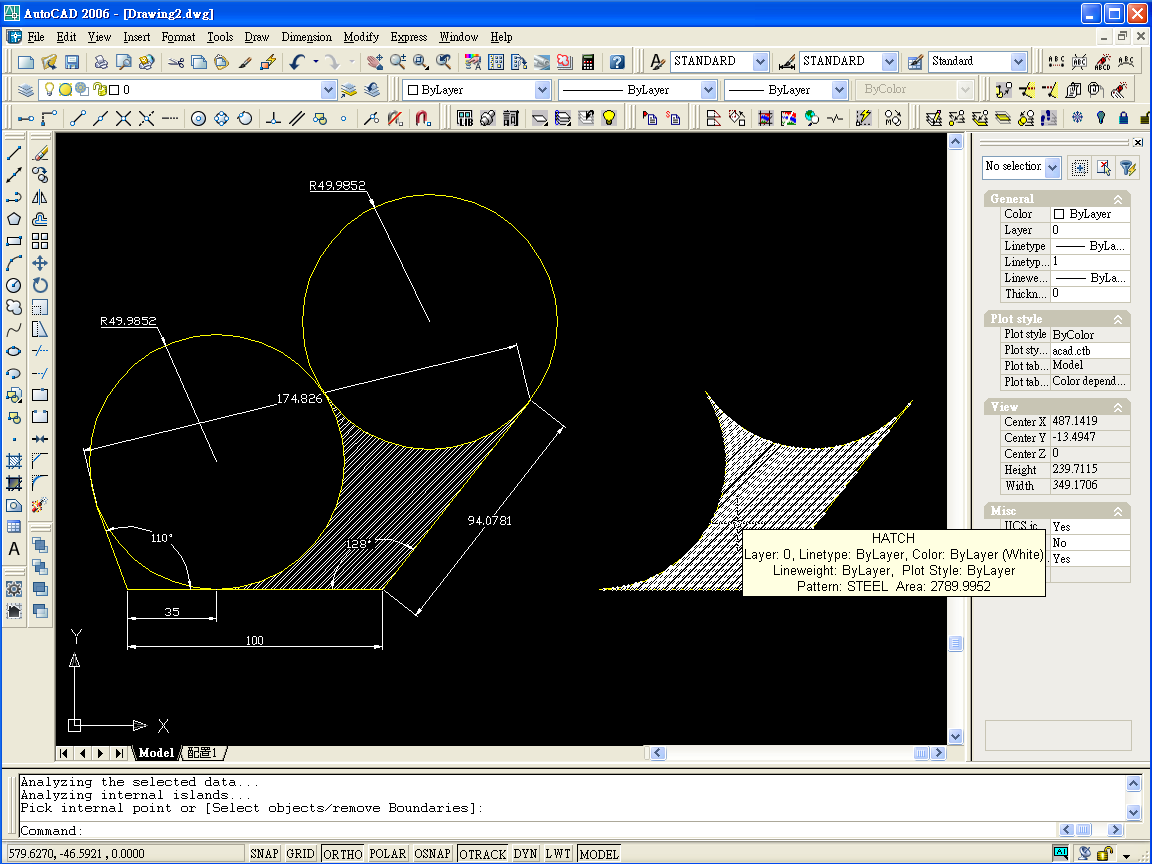Open the linetype control dropdown
The image size is (1152, 864).
tap(708, 90)
